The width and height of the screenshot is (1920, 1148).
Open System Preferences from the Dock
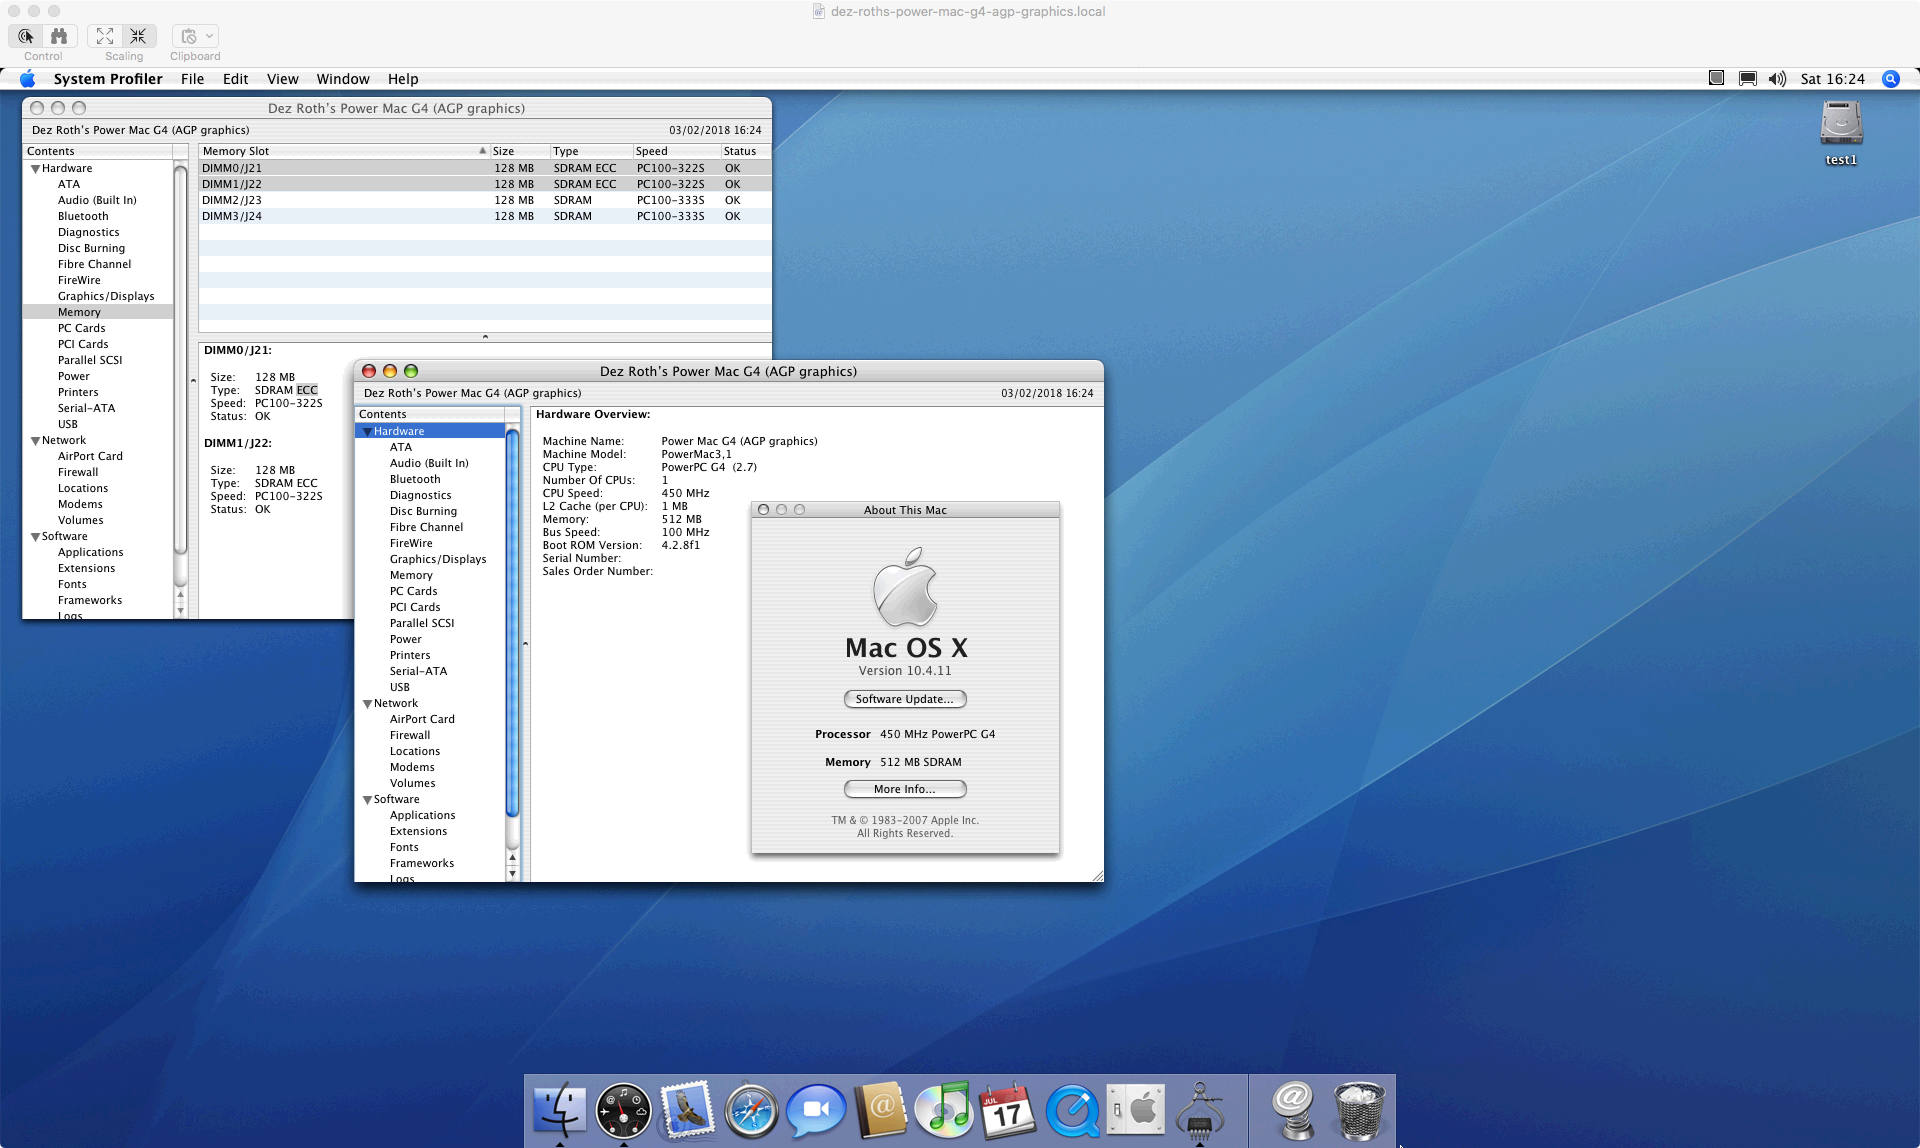(1136, 1110)
